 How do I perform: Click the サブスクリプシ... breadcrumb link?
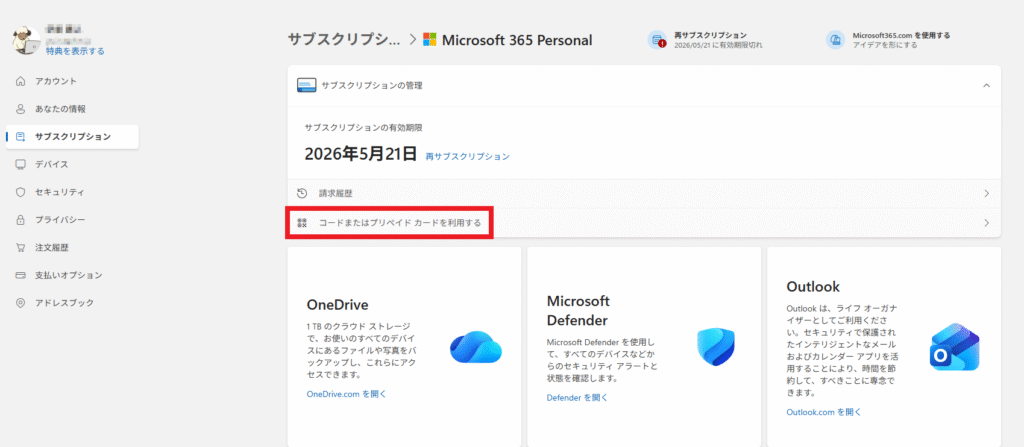pyautogui.click(x=344, y=39)
